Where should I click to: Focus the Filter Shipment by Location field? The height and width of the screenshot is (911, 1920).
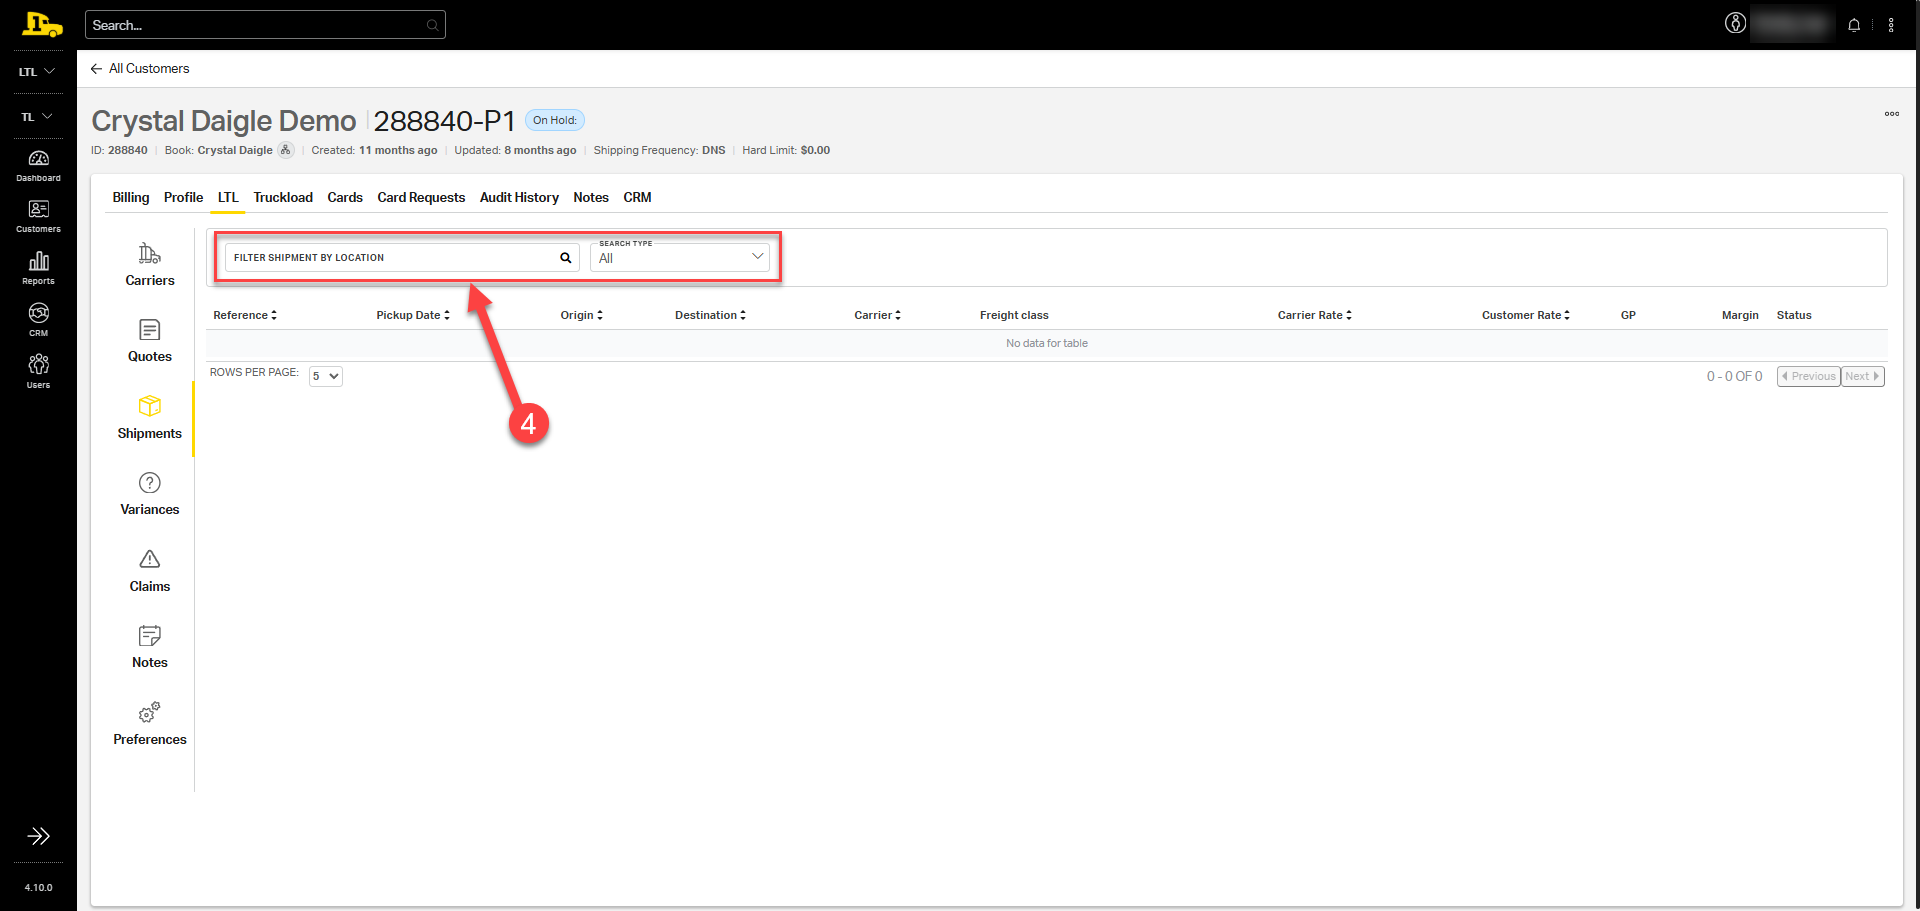click(x=402, y=258)
